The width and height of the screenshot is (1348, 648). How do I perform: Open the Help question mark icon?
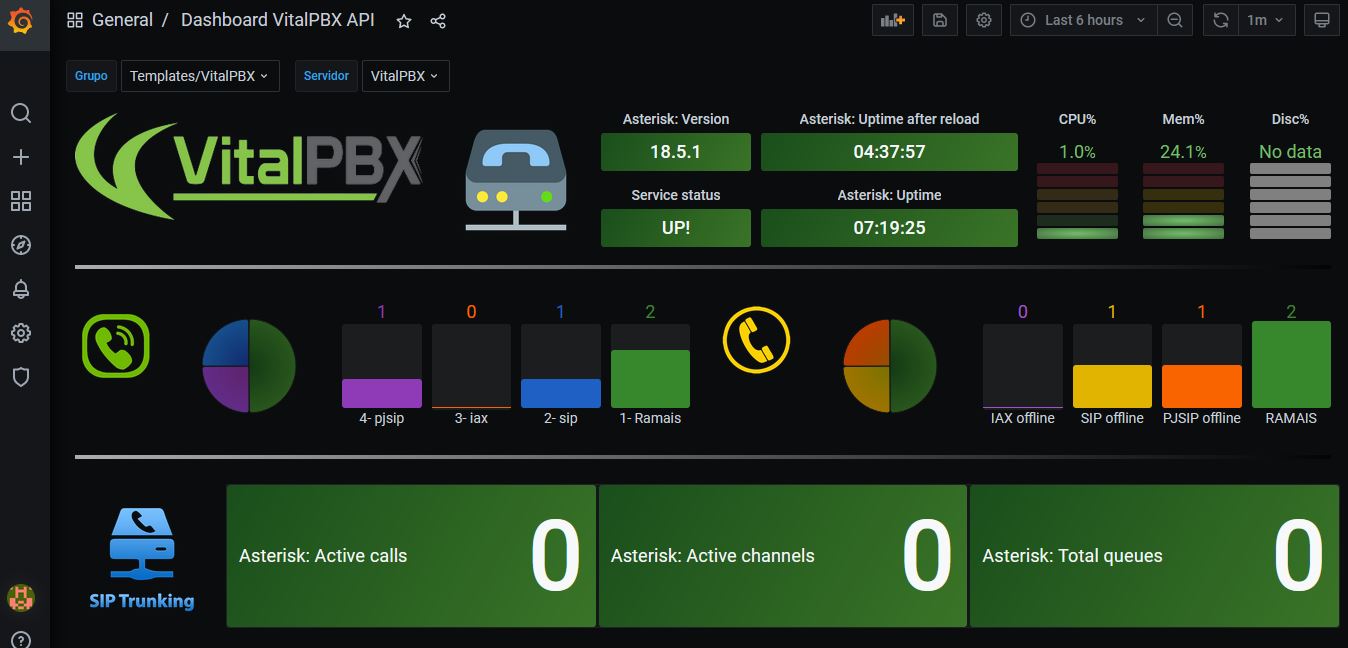point(21,640)
